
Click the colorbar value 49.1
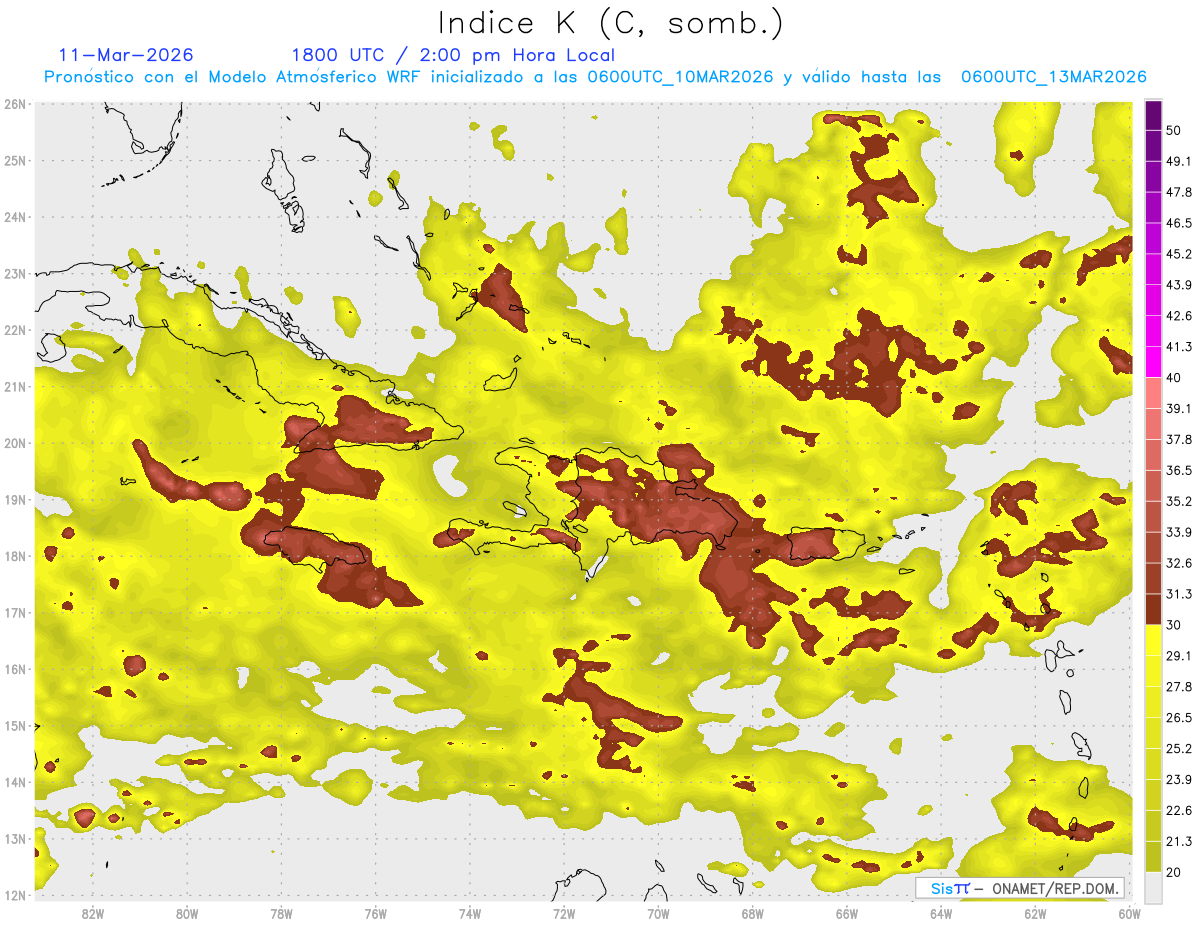[x=1178, y=161]
